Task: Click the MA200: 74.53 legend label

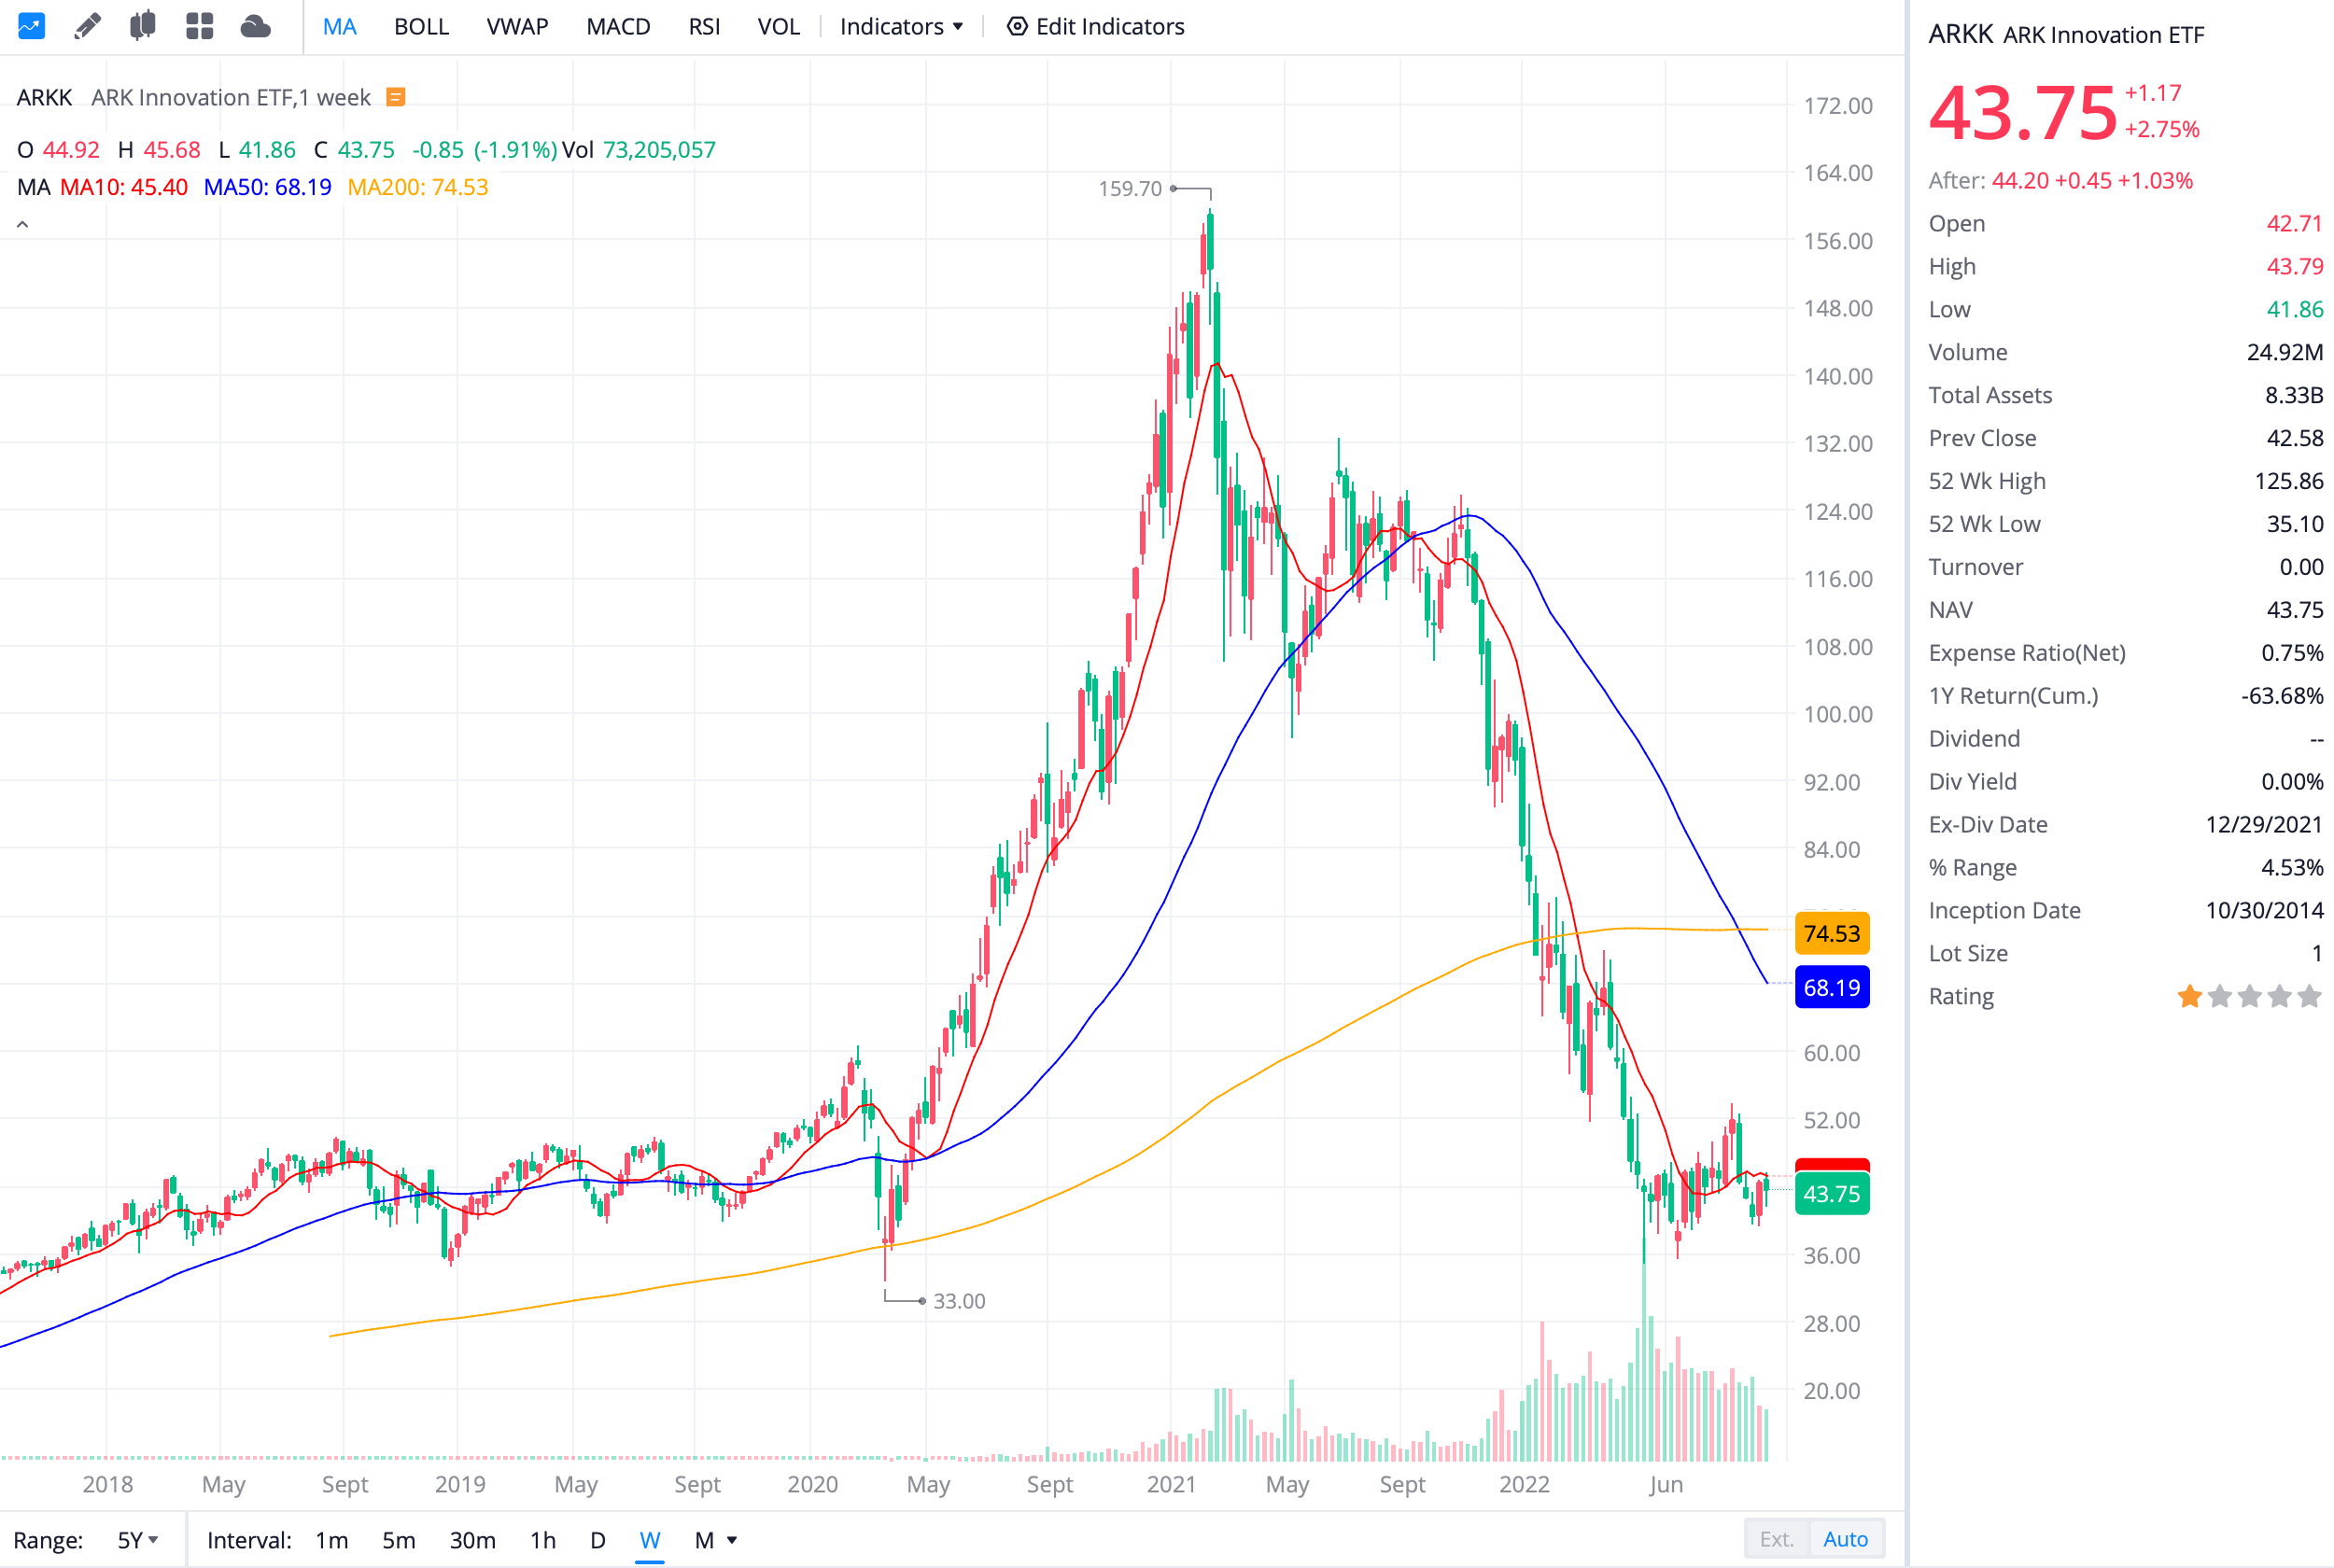Action: (417, 187)
